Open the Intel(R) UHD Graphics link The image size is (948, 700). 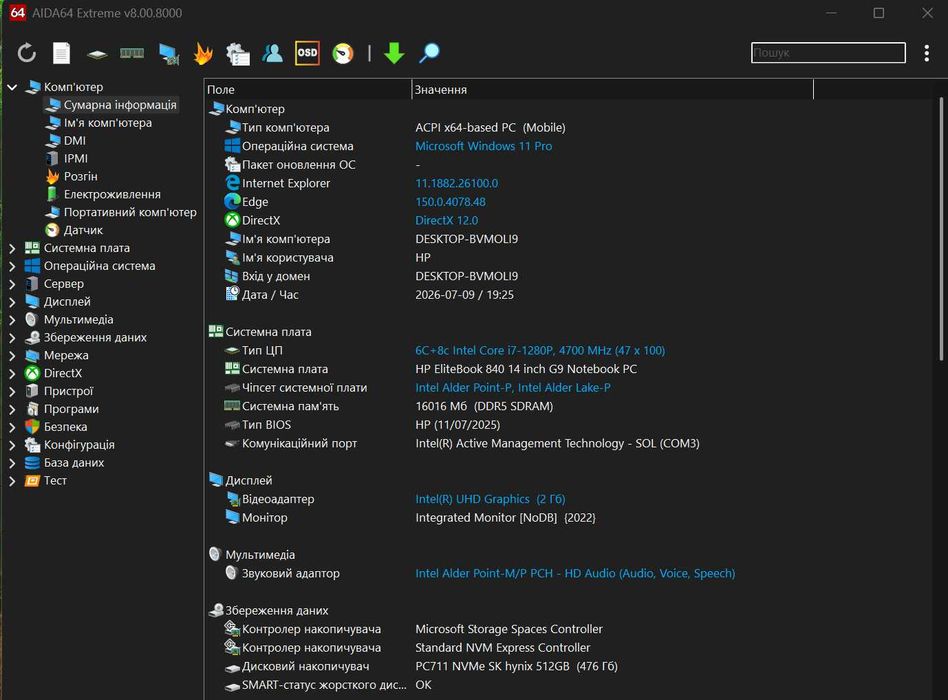click(490, 499)
